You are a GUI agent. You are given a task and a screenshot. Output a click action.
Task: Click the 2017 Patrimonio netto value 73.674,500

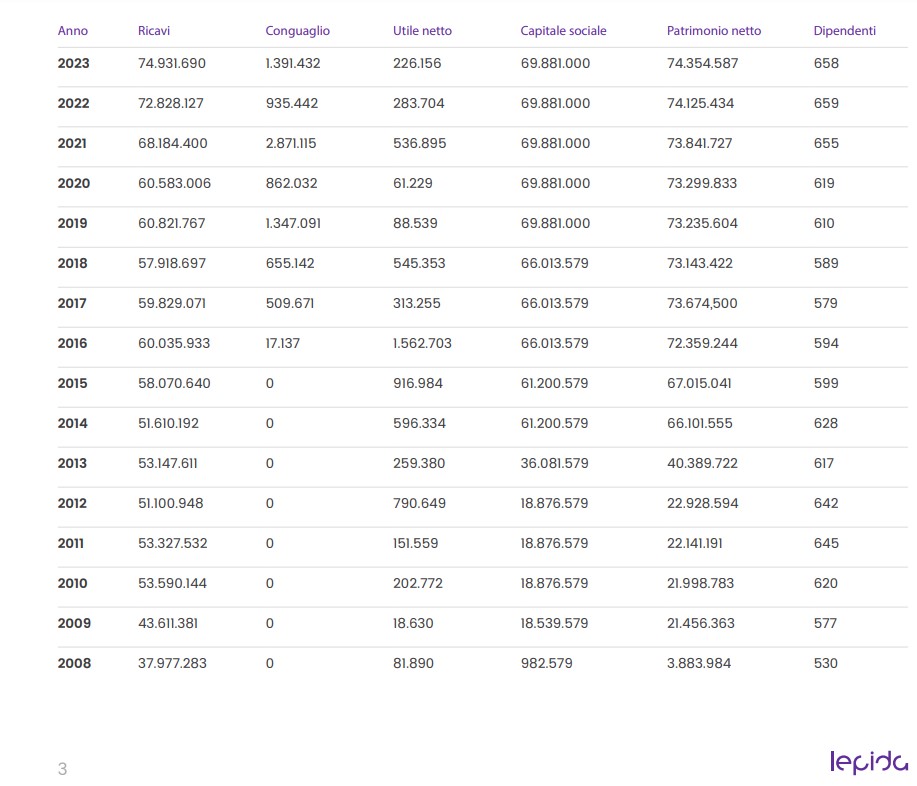(702, 304)
